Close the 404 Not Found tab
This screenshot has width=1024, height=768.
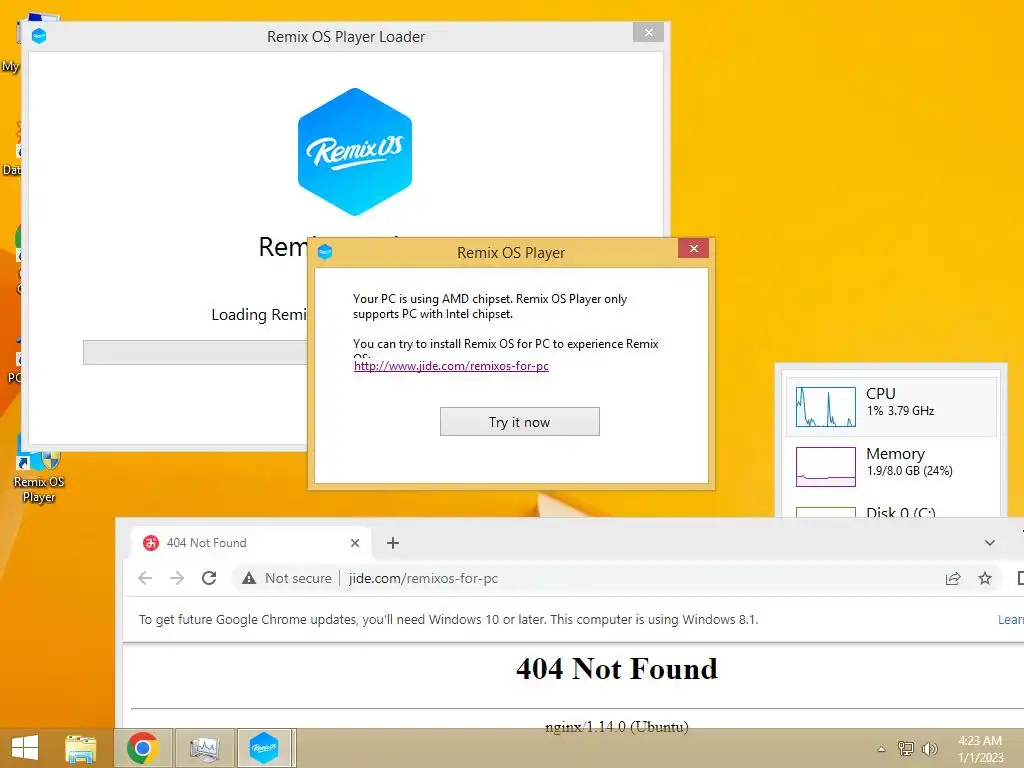355,543
